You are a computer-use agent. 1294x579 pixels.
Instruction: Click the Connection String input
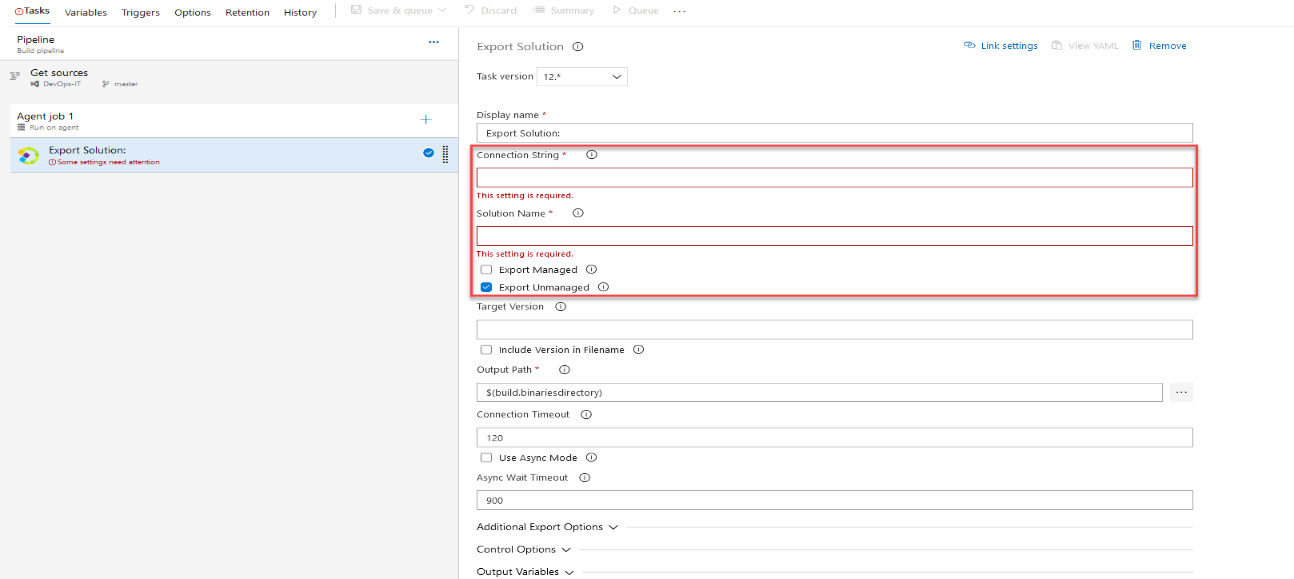834,178
